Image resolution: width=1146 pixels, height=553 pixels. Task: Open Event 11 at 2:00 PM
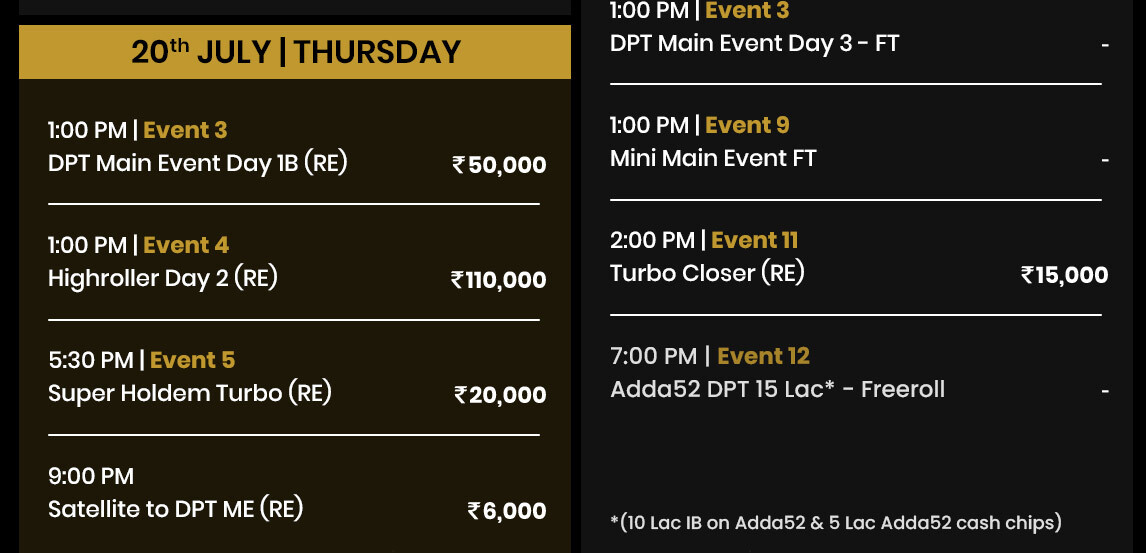754,240
